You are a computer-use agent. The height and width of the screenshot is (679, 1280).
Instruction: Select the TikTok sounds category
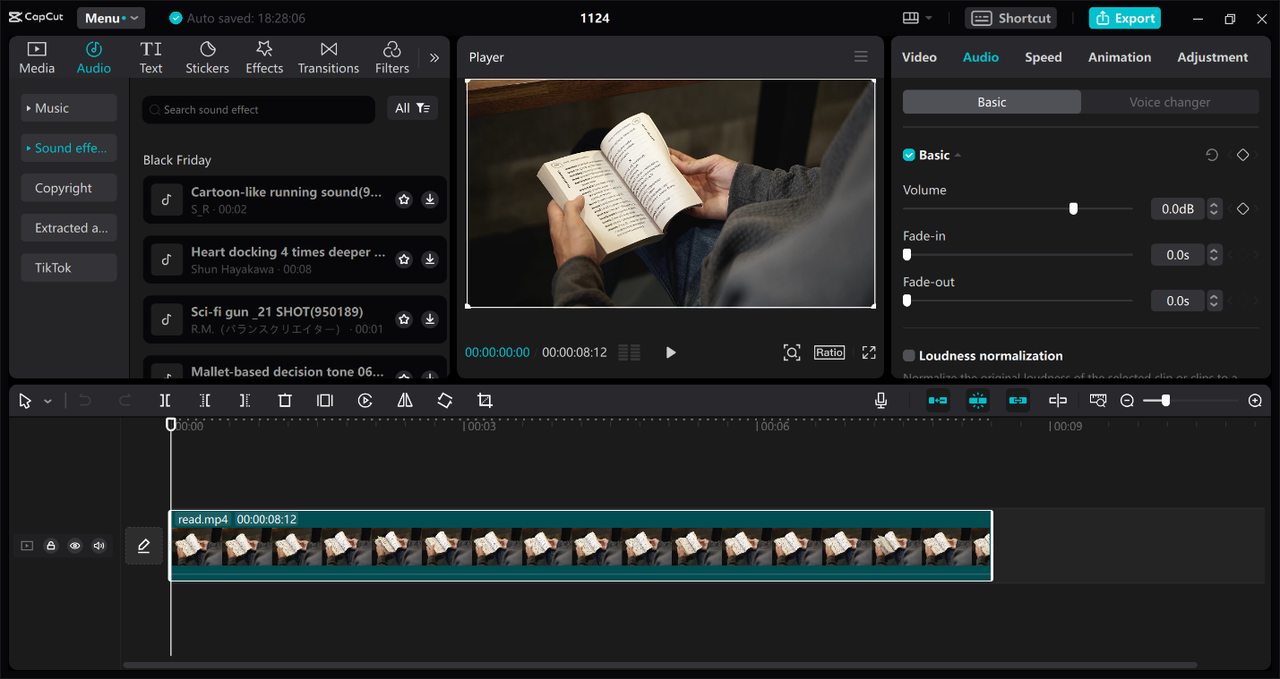tap(69, 268)
